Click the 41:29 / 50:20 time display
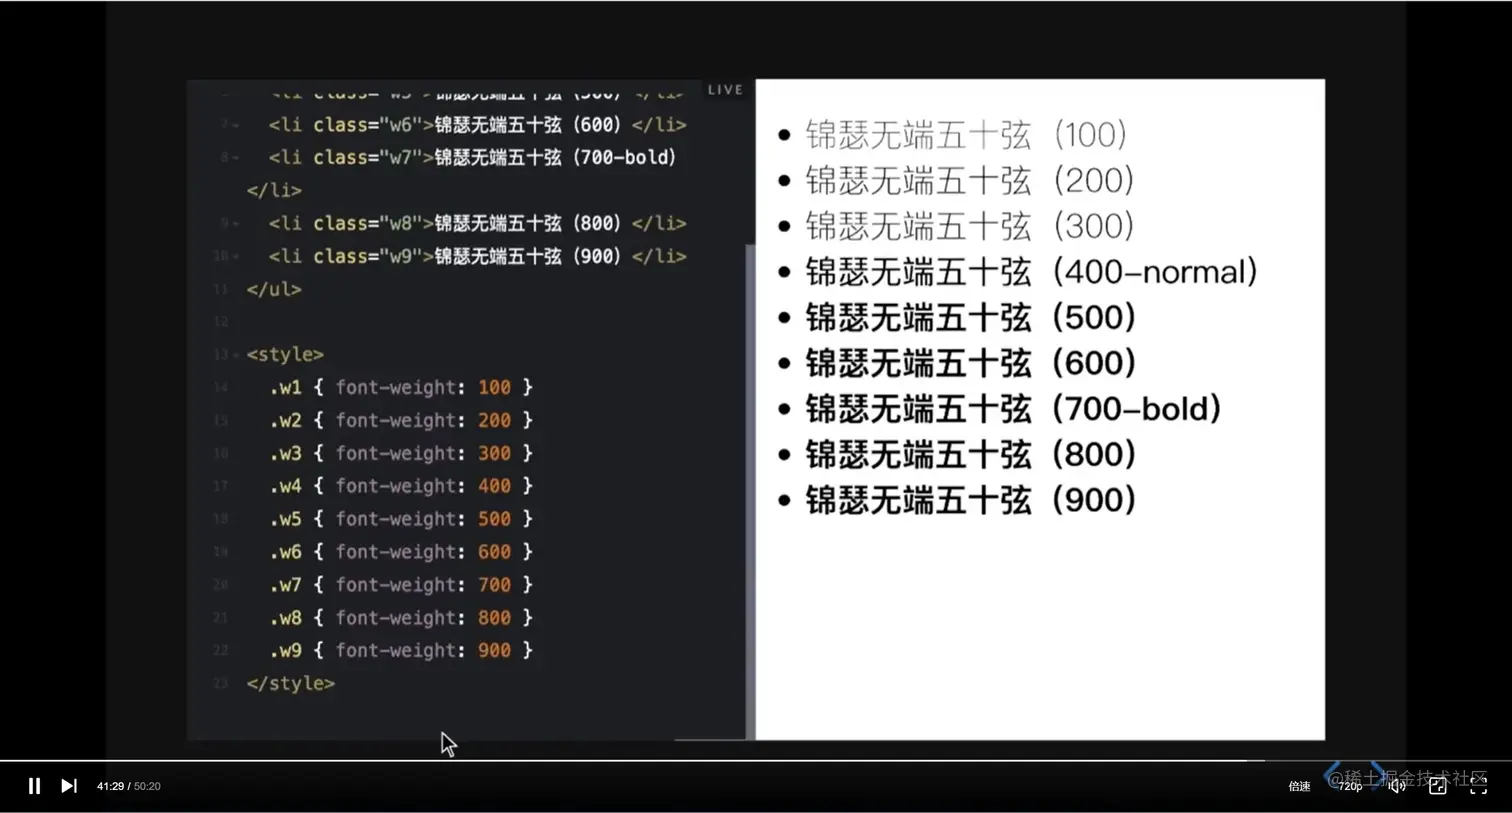1512x813 pixels. tap(129, 786)
